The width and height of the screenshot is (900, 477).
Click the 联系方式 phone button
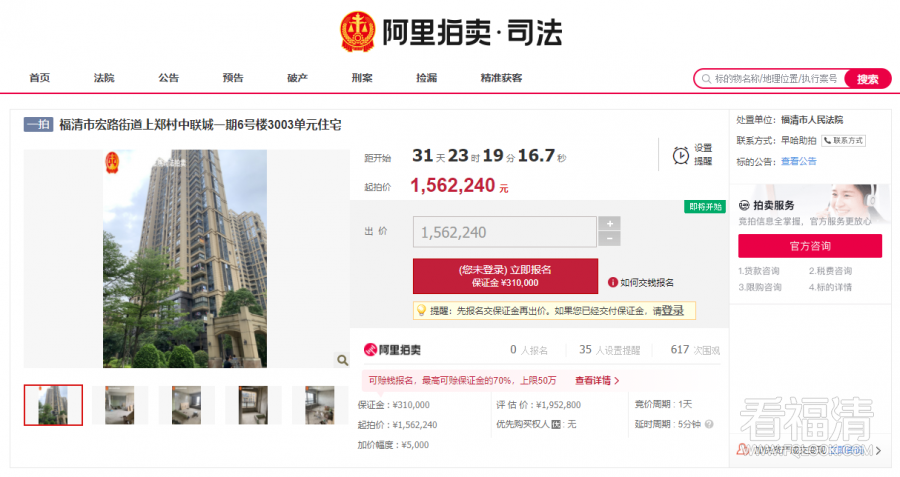[843, 141]
